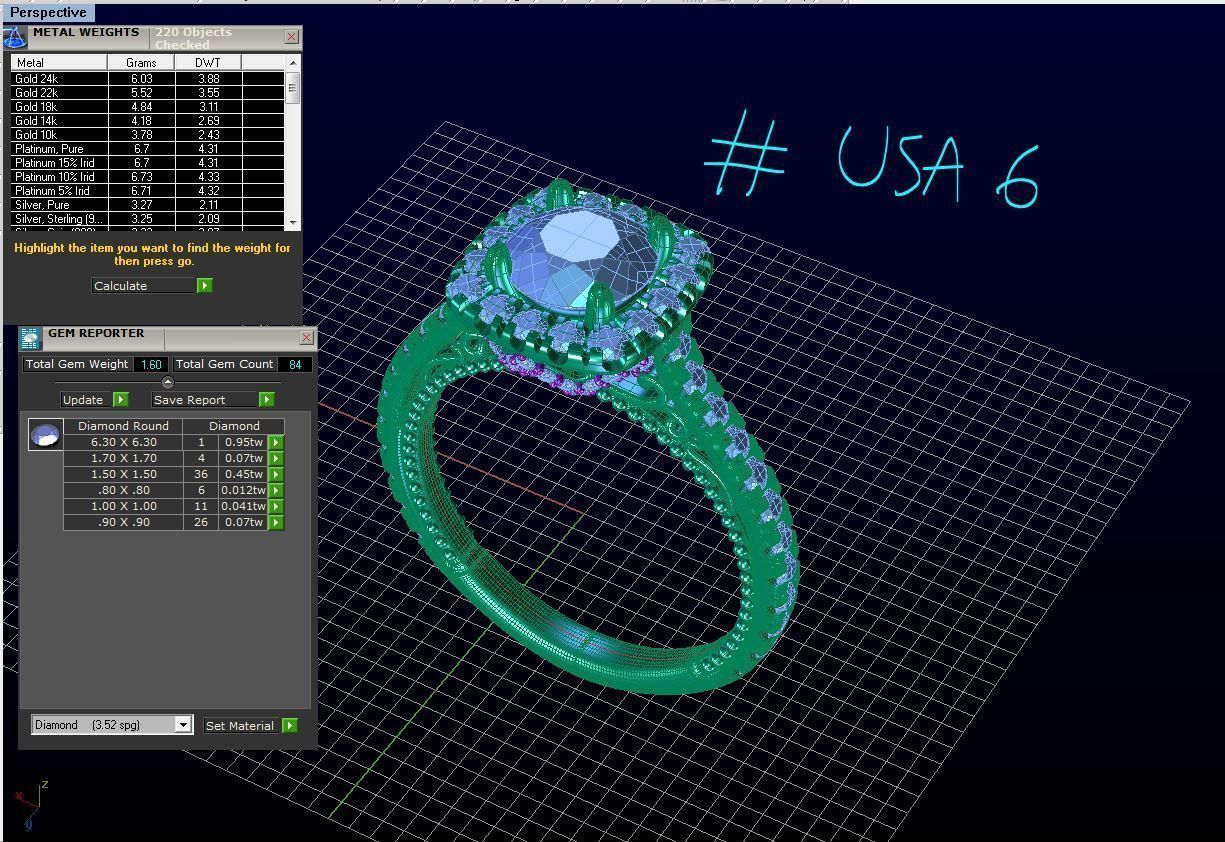This screenshot has height=842, width=1225.
Task: Select the Silver, Sterling row
Action: [148, 218]
